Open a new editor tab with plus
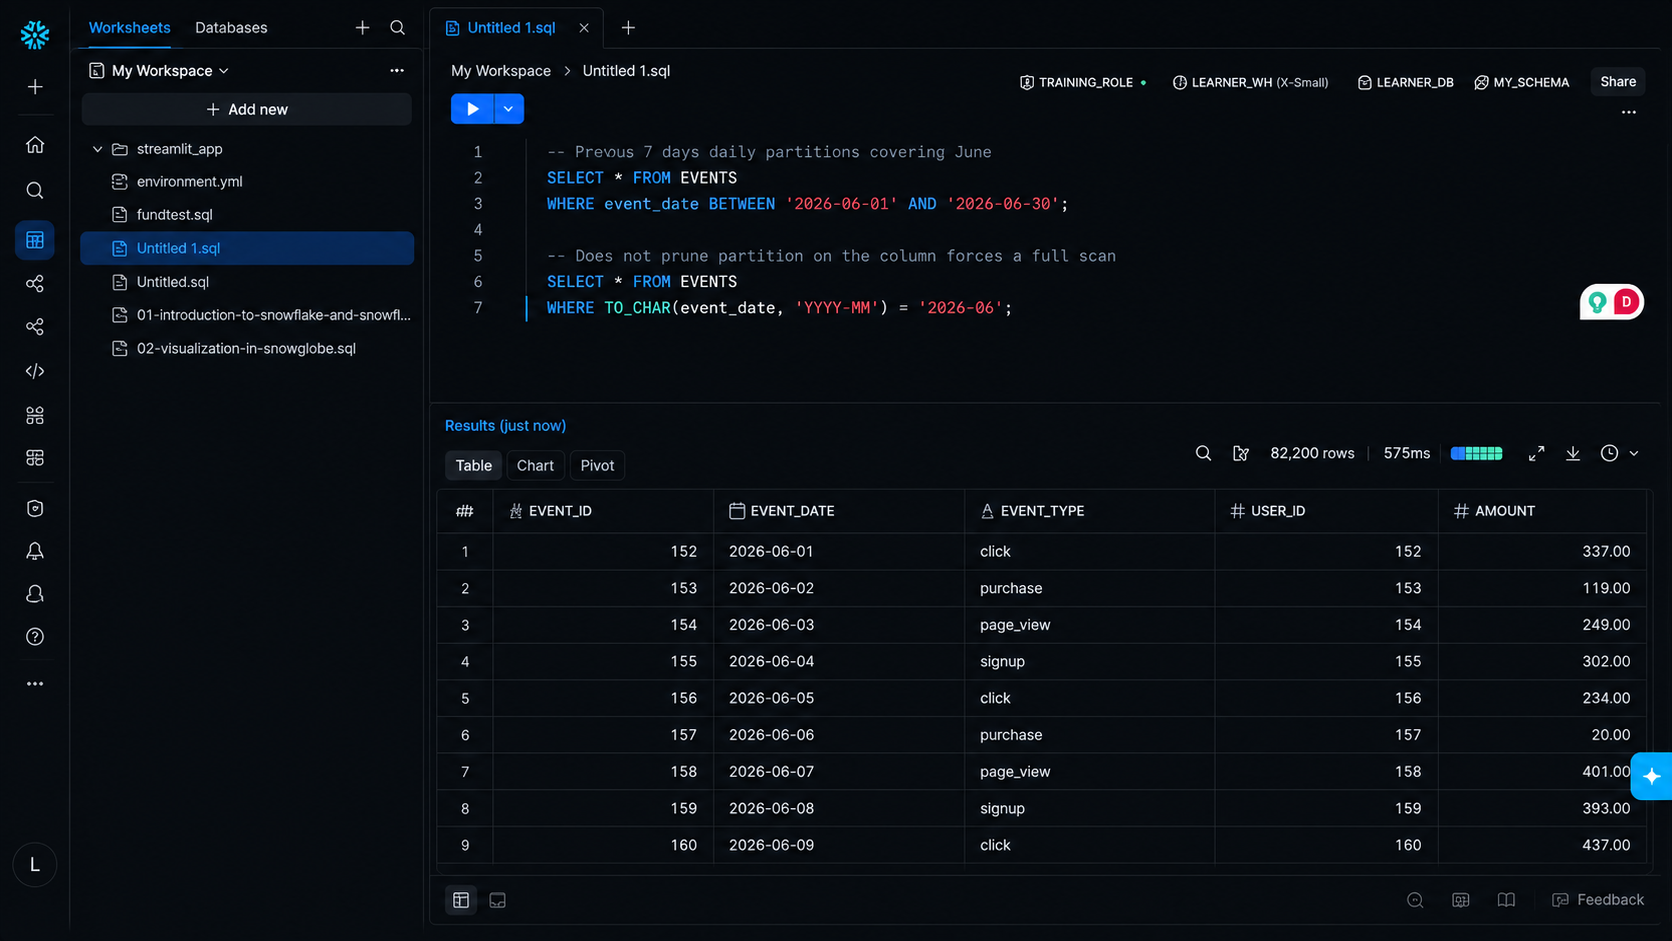 628,28
